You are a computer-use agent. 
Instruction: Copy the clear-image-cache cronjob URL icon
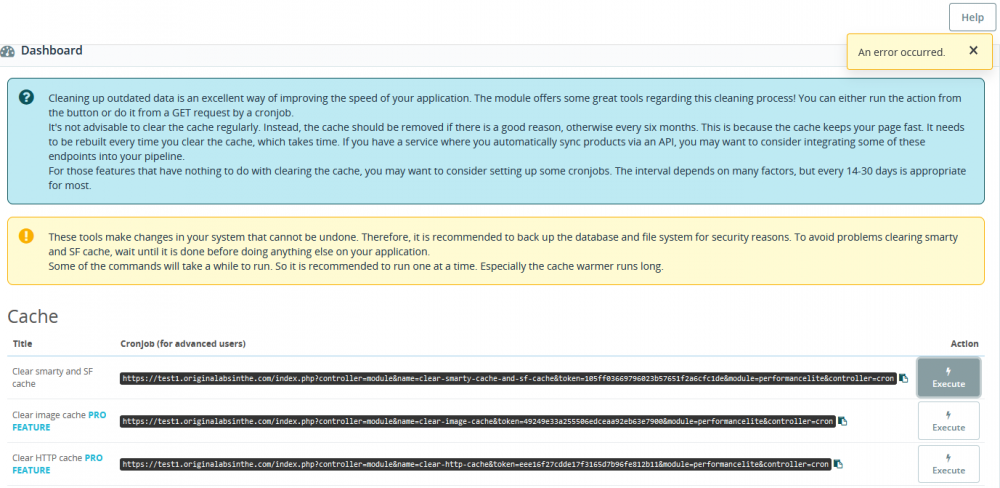tap(842, 421)
